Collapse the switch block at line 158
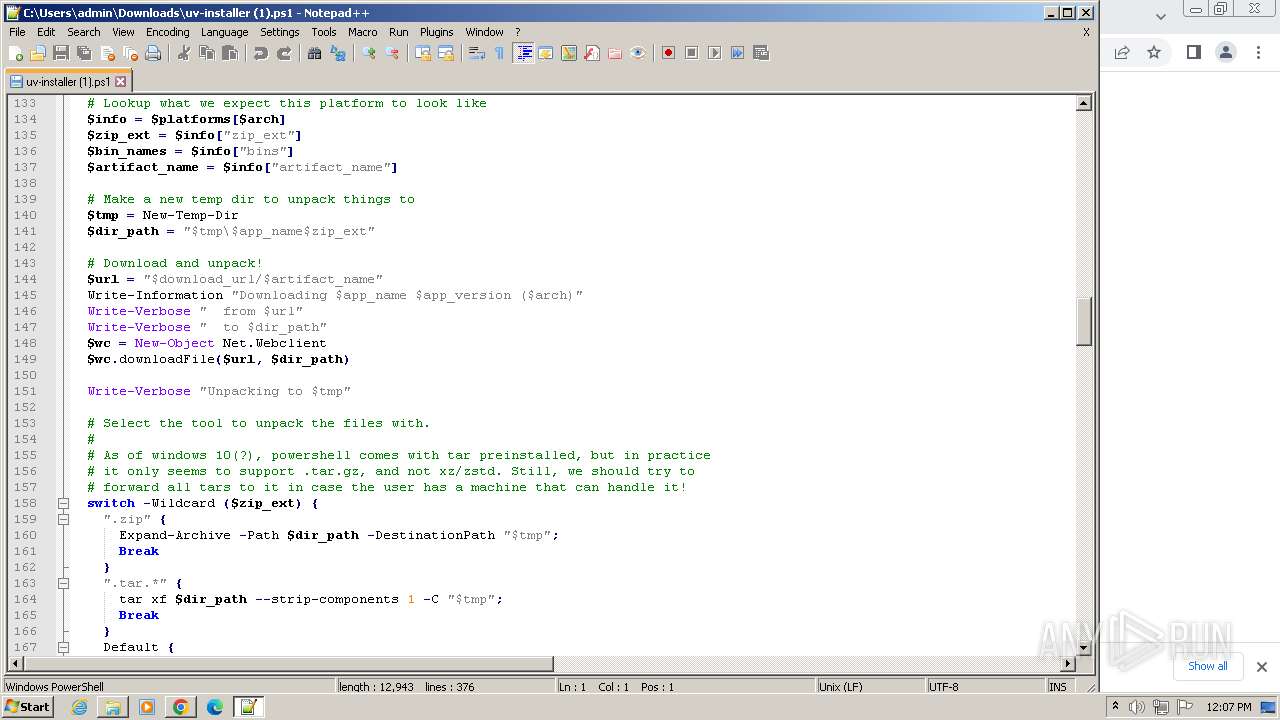 coord(63,503)
